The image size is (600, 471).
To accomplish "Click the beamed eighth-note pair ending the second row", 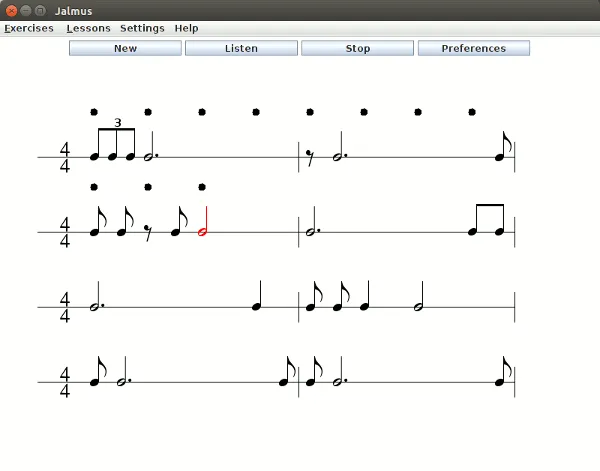I will pos(486,220).
